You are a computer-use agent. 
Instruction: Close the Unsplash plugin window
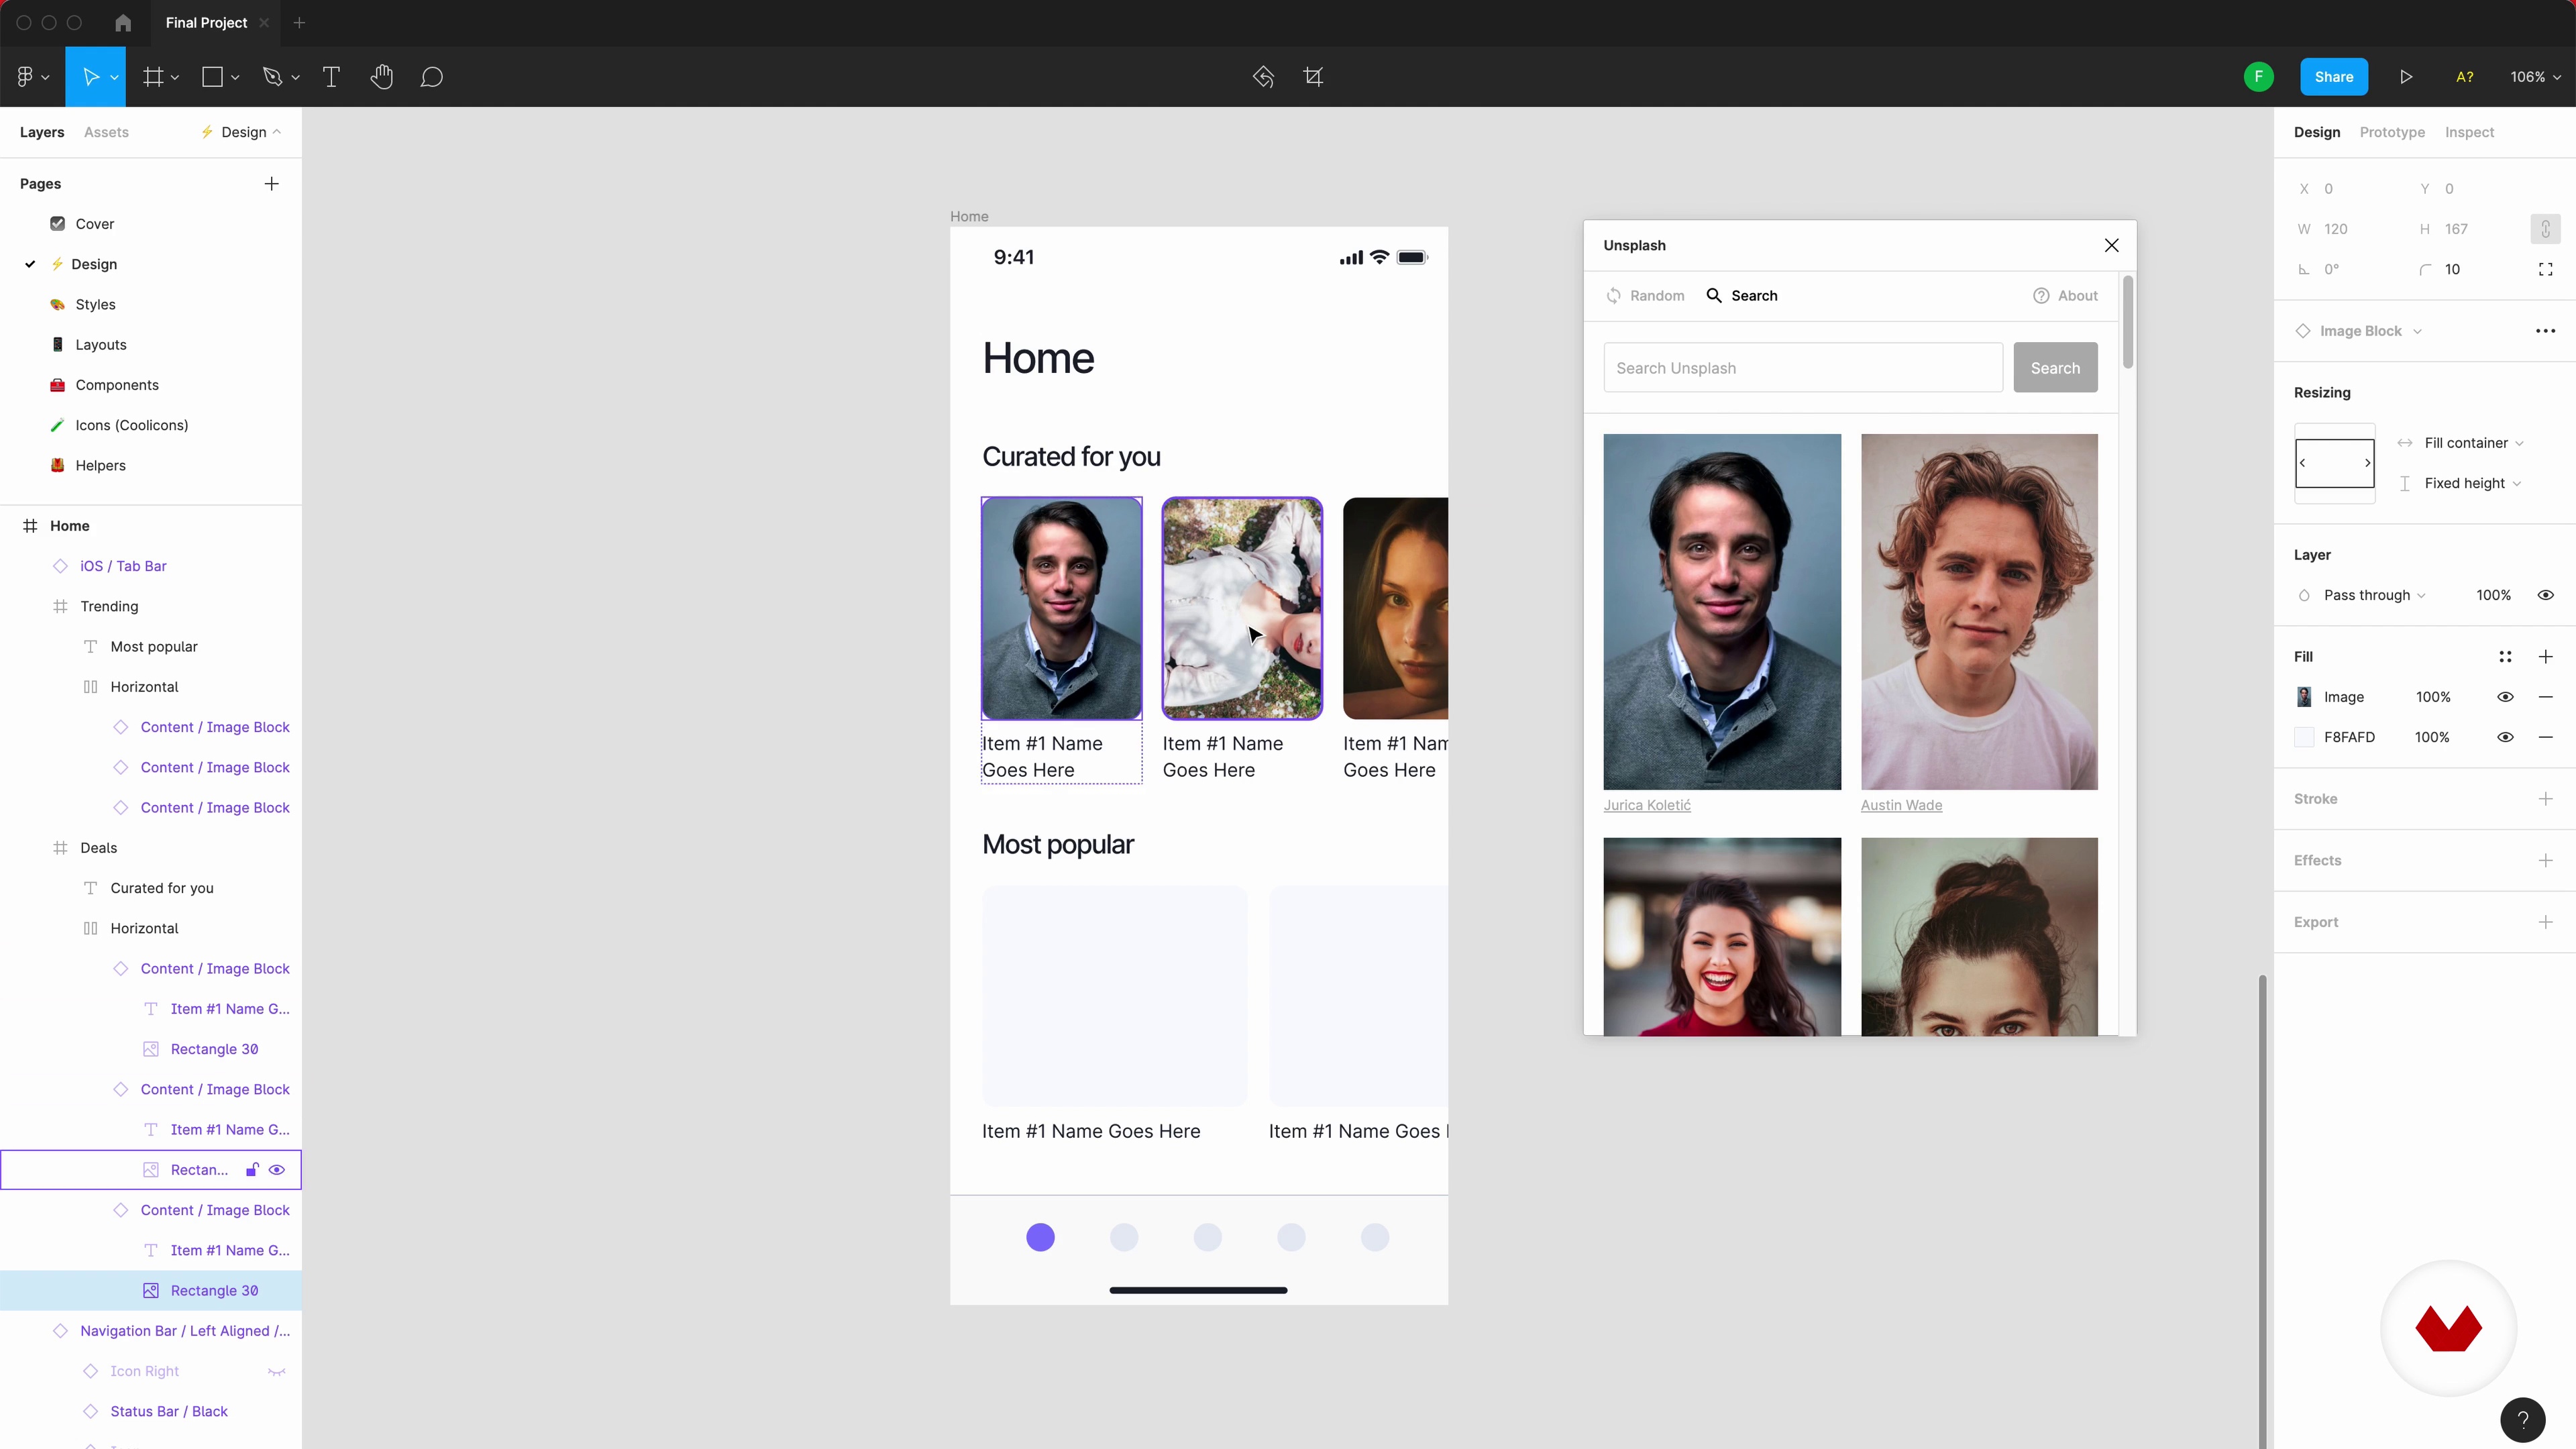(x=2111, y=246)
